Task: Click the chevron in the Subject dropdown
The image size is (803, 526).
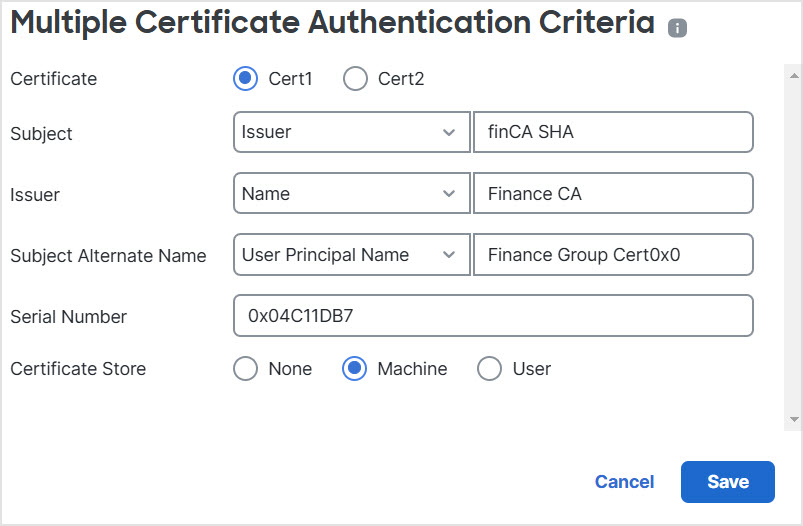Action: tap(448, 132)
